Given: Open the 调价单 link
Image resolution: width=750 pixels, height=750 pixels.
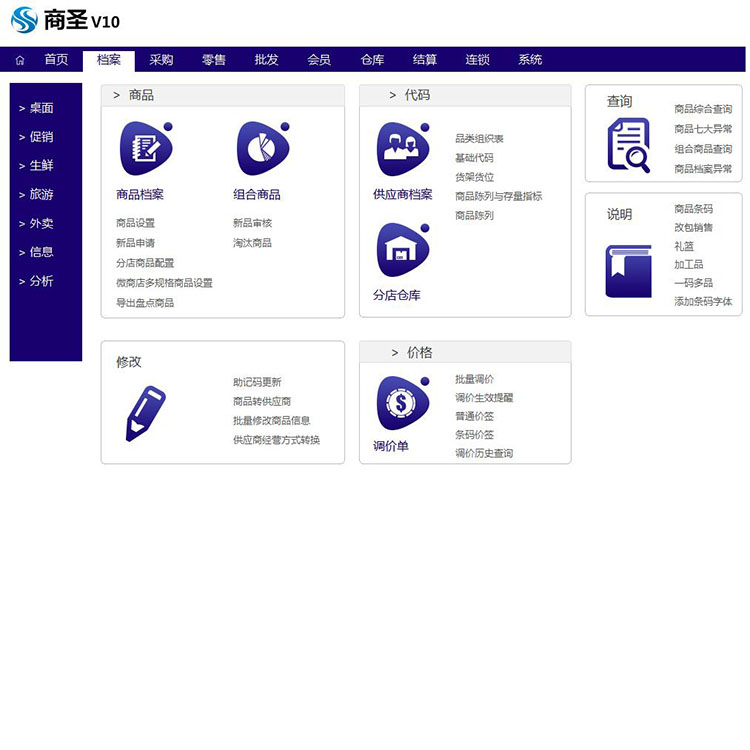Looking at the screenshot, I should click(391, 447).
